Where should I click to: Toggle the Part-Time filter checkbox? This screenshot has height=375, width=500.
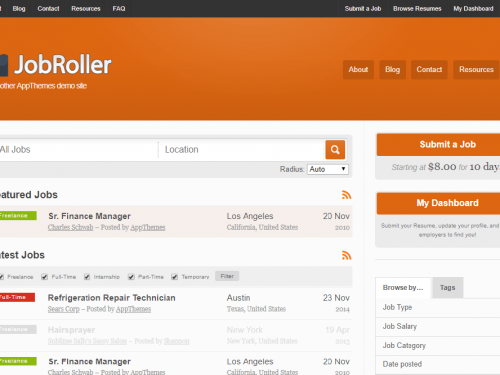point(131,277)
